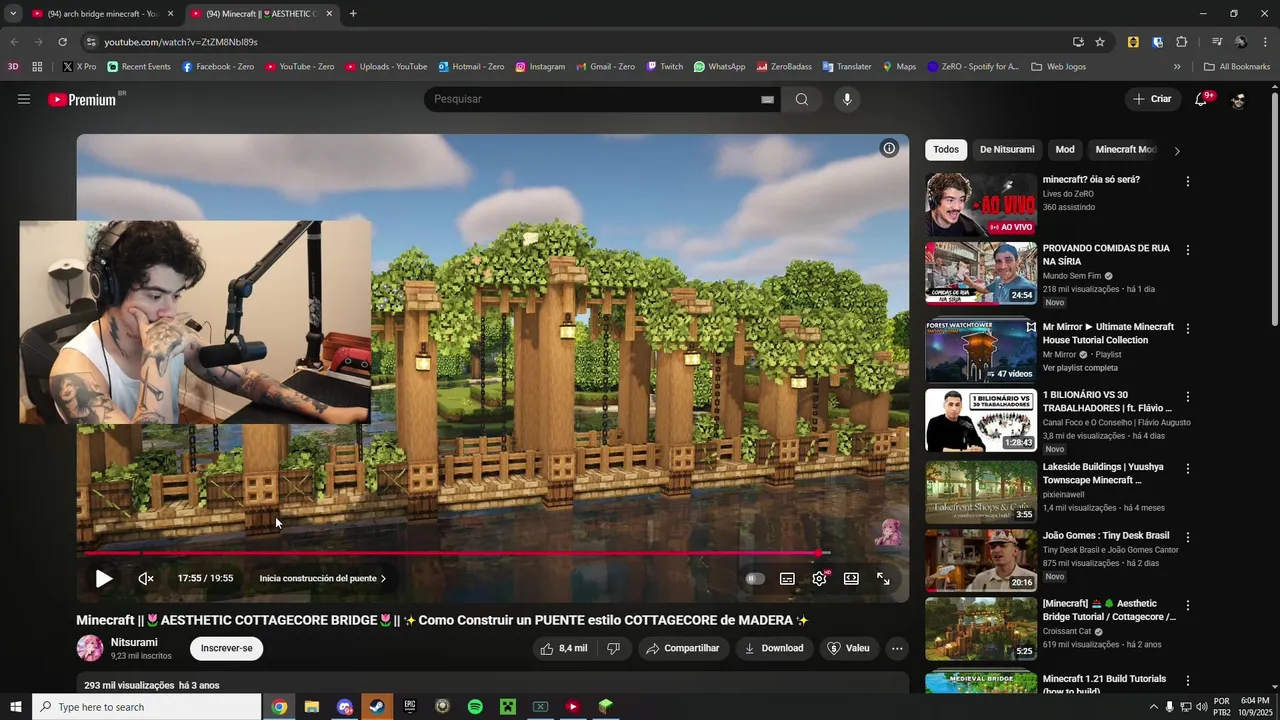
Task: Open the Instagram bookmark
Action: (540, 67)
